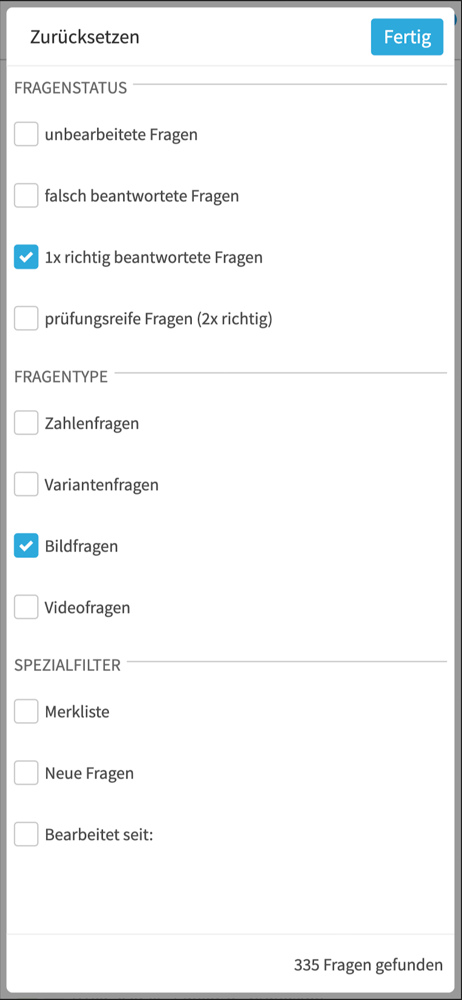
Task: Check the Neue Fragen checkbox
Action: click(x=26, y=773)
